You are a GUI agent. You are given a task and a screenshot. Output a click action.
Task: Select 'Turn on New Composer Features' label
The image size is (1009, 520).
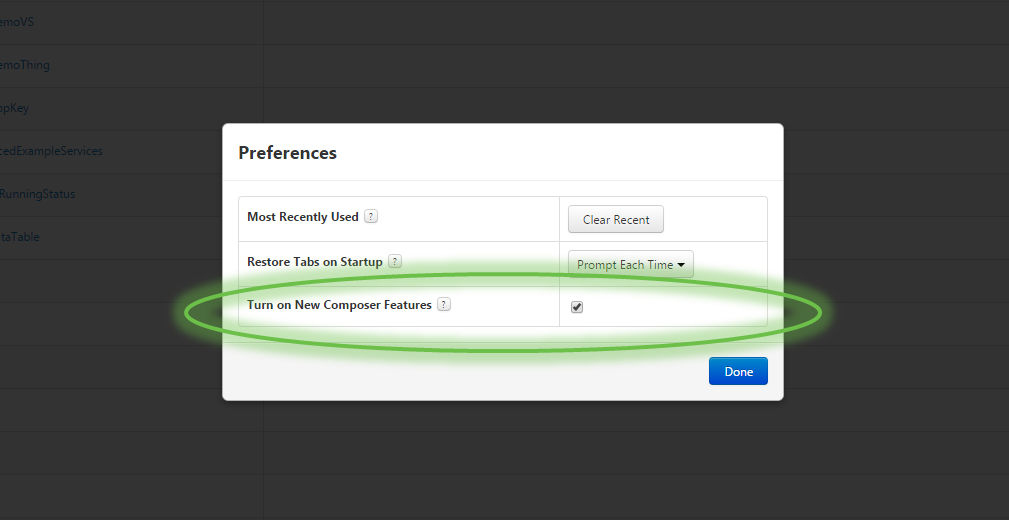(339, 305)
